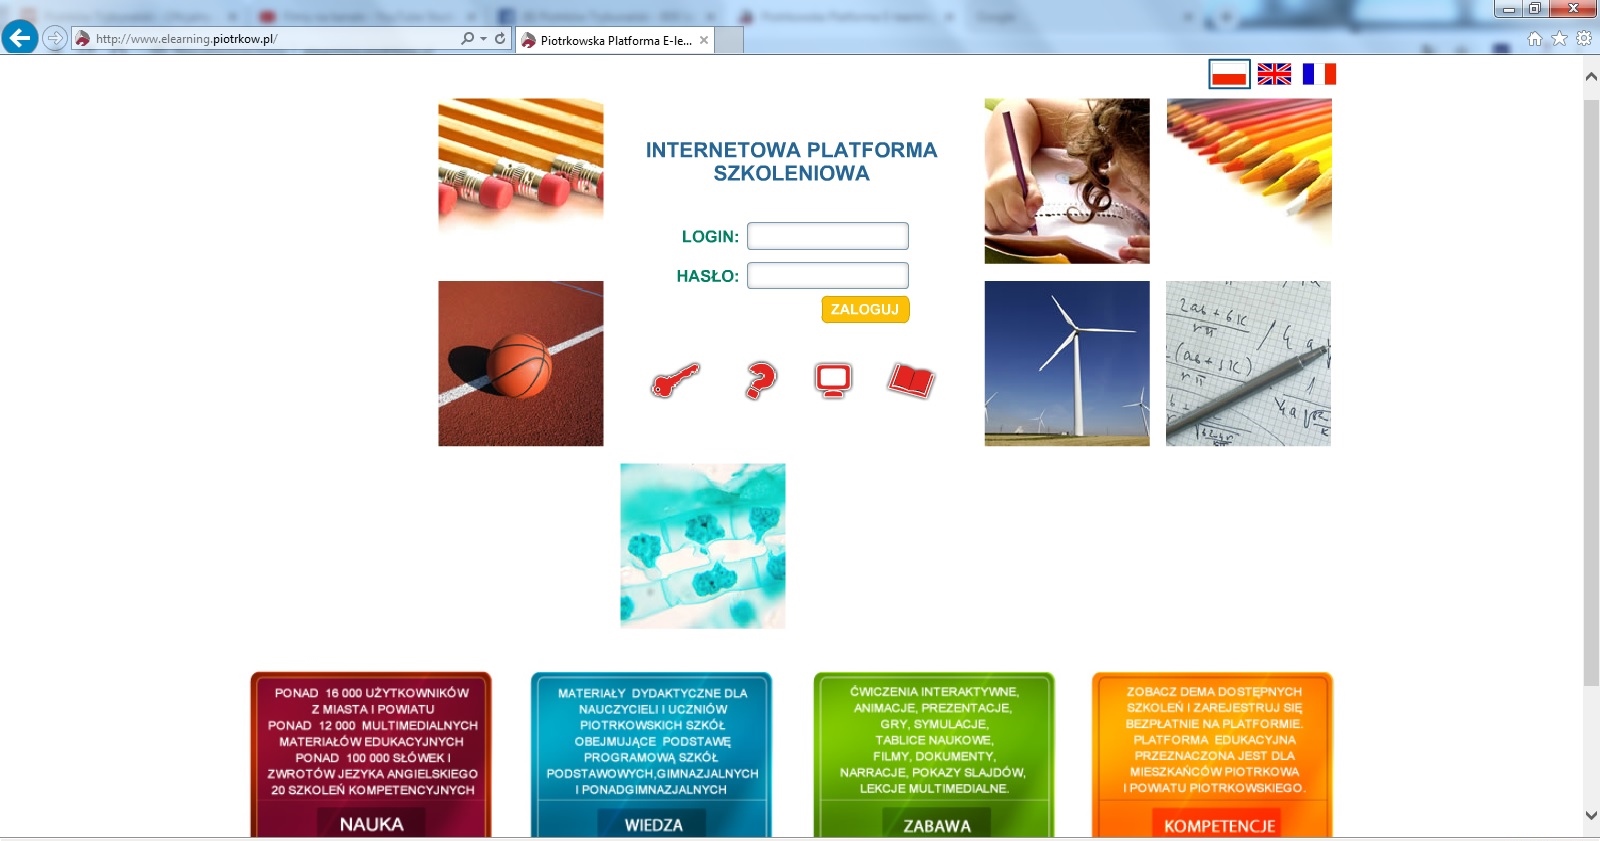This screenshot has width=1600, height=841.
Task: Open browser Home icon
Action: click(1534, 39)
